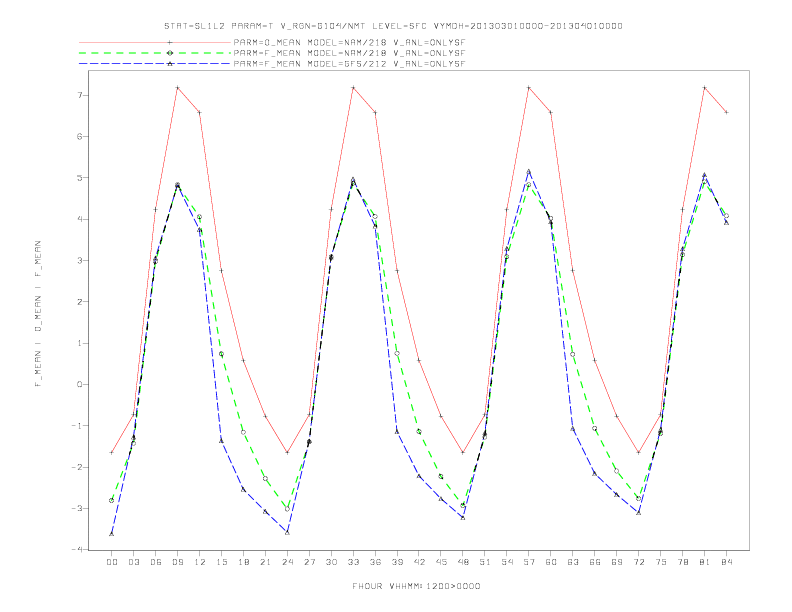Click y-axis tick label 7

coord(79,95)
